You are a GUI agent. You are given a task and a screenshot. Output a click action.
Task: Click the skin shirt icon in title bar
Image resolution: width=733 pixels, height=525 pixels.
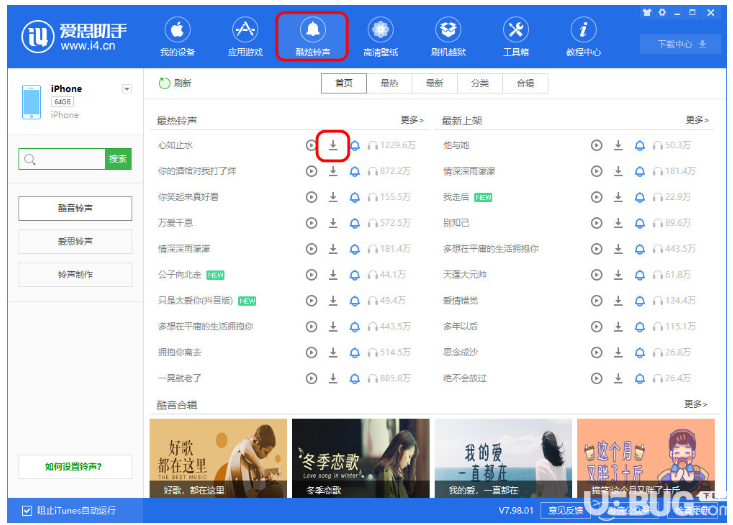point(647,13)
